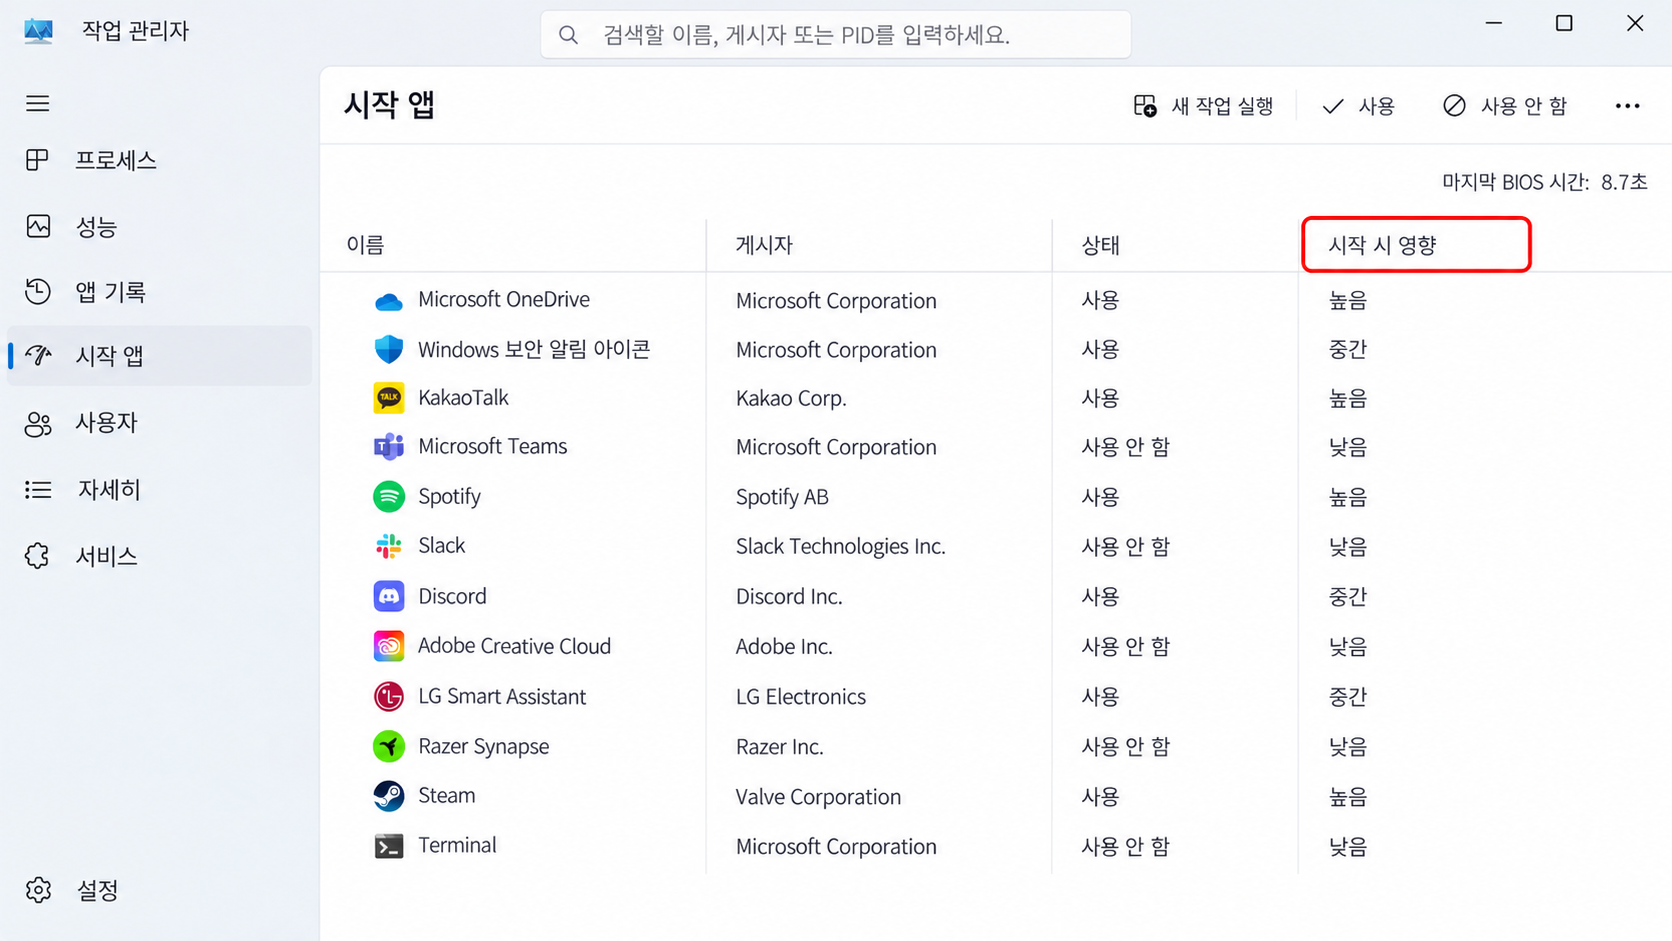Select the Terminal app icon
The image size is (1672, 941).
point(389,846)
